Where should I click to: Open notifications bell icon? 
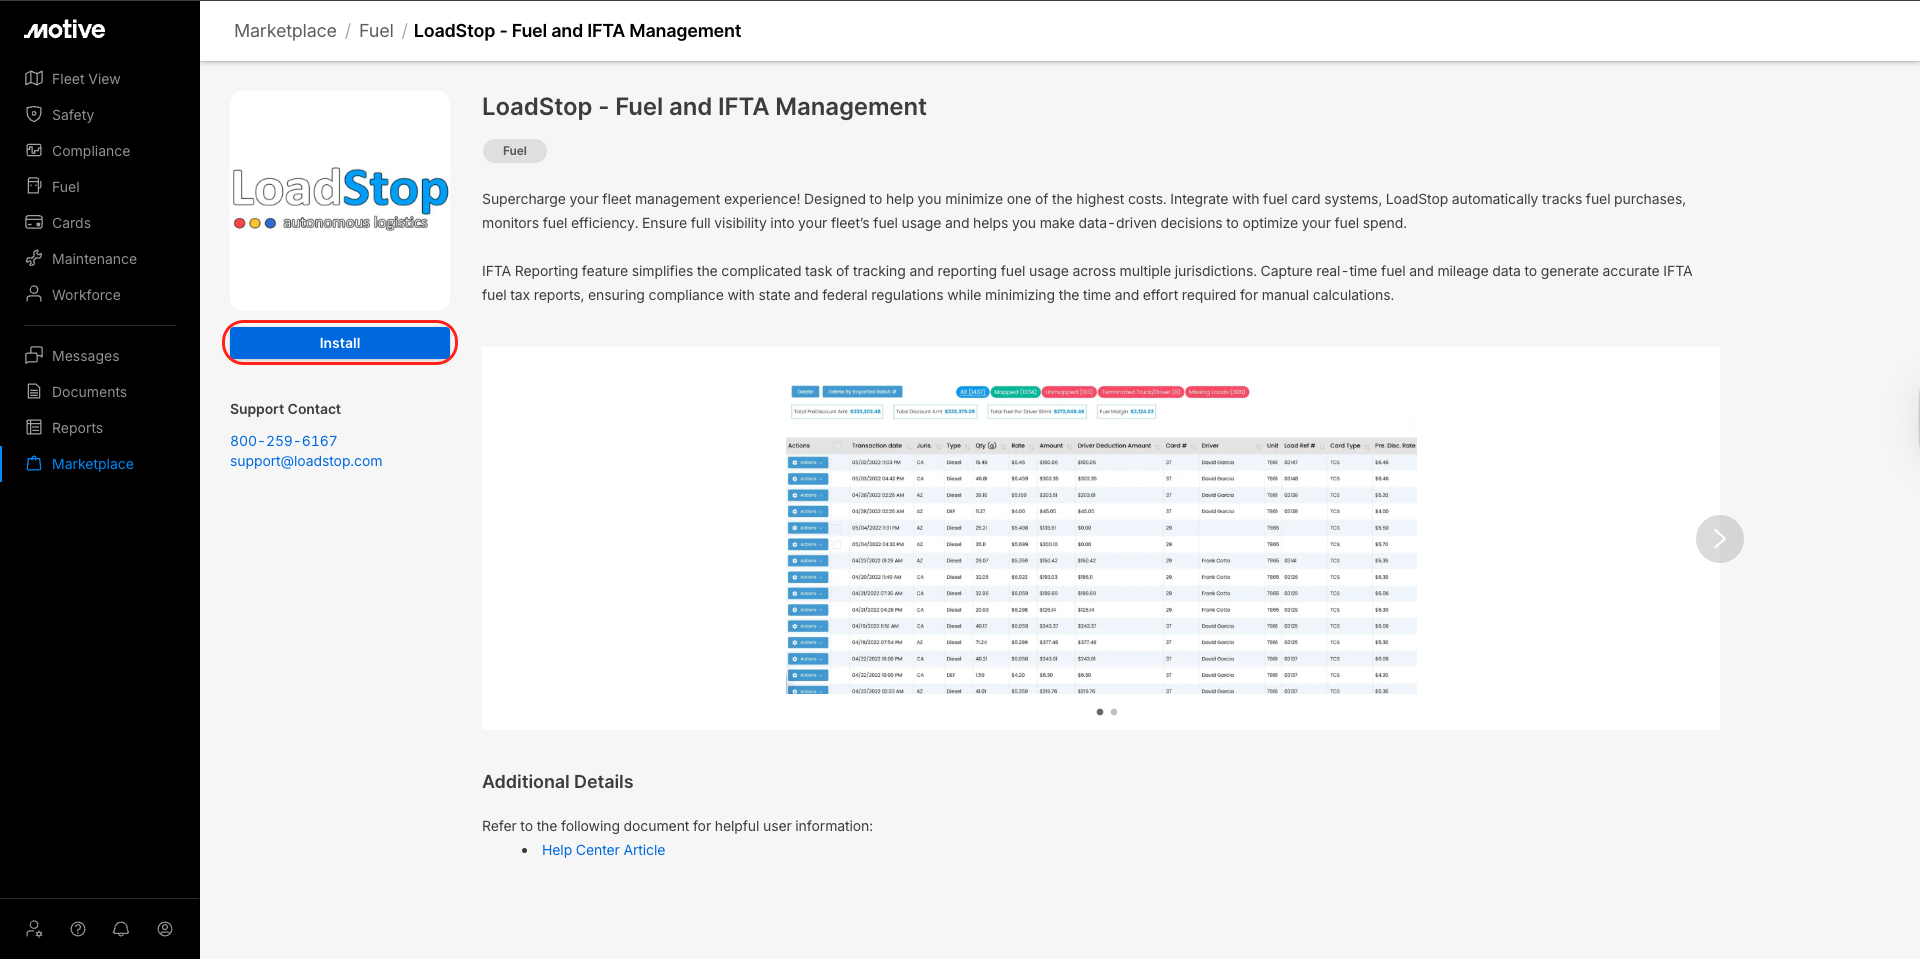coord(121,929)
